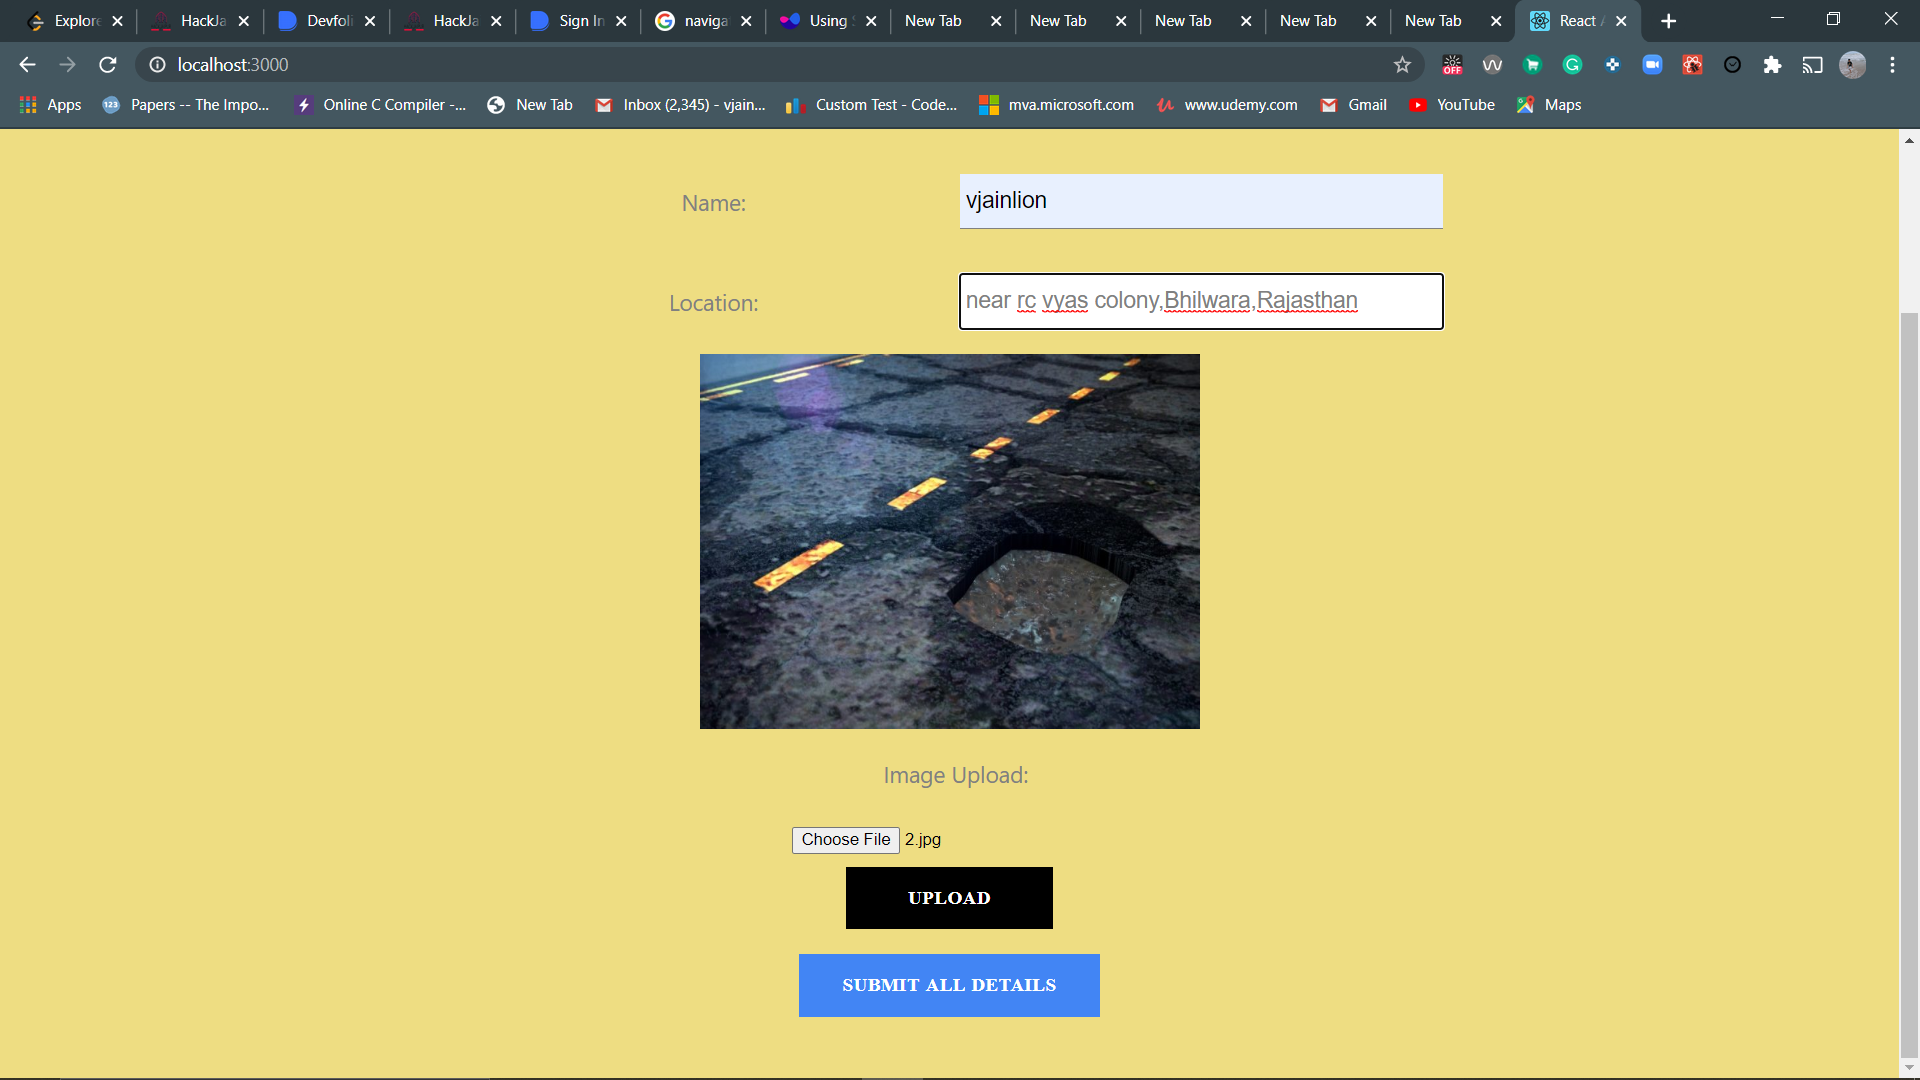
Task: Open the Zoom extension icon
Action: coord(1652,65)
